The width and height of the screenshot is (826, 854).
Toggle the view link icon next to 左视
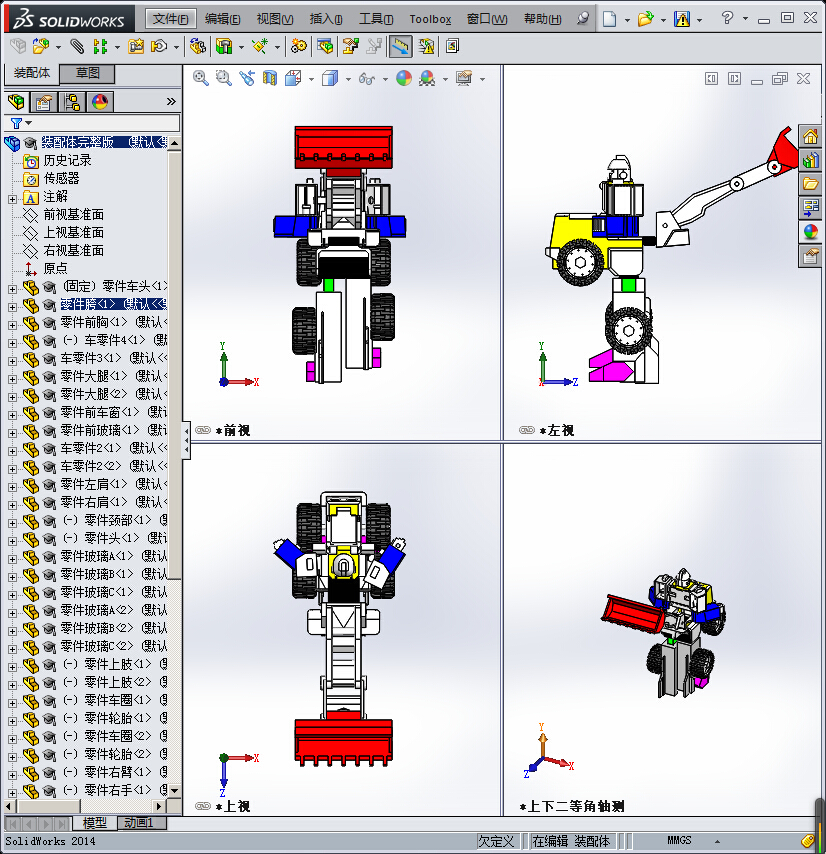[x=527, y=430]
